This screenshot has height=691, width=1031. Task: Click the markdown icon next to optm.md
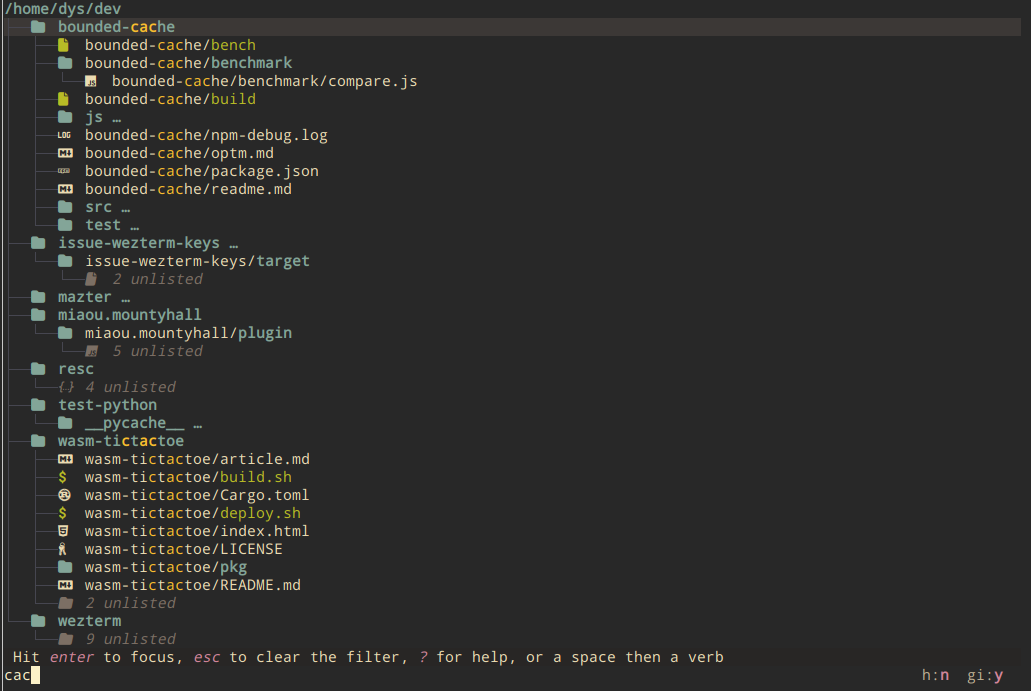(64, 153)
